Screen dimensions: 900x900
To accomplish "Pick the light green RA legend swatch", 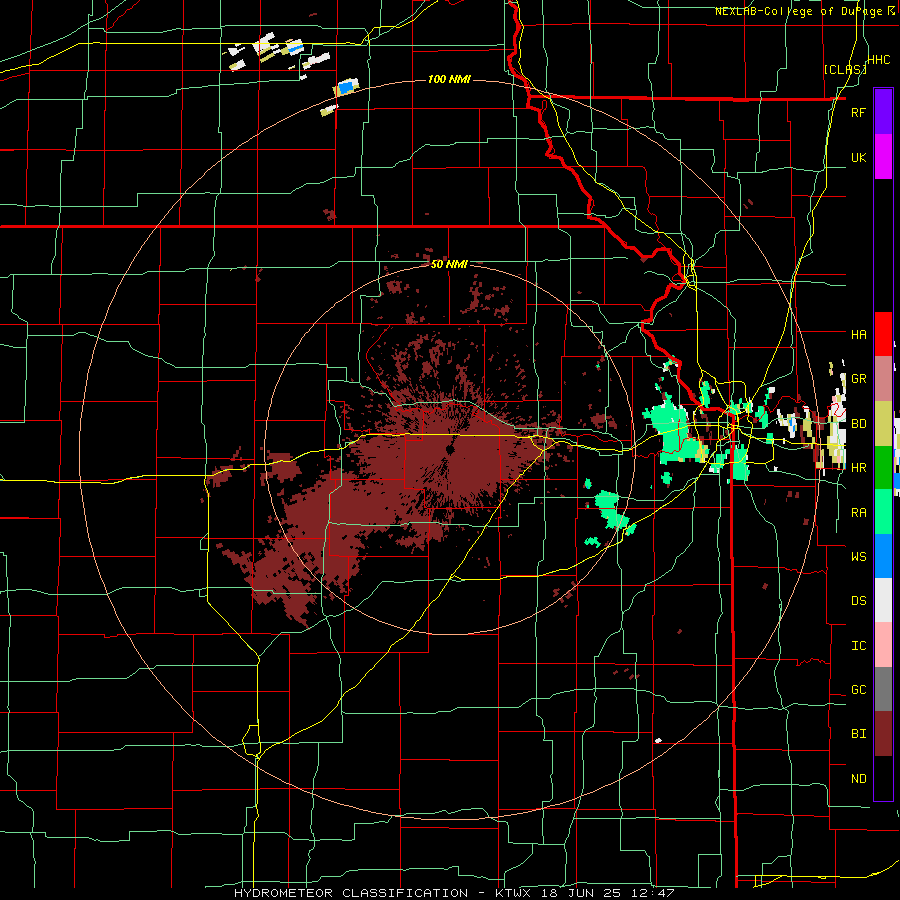I will [883, 512].
